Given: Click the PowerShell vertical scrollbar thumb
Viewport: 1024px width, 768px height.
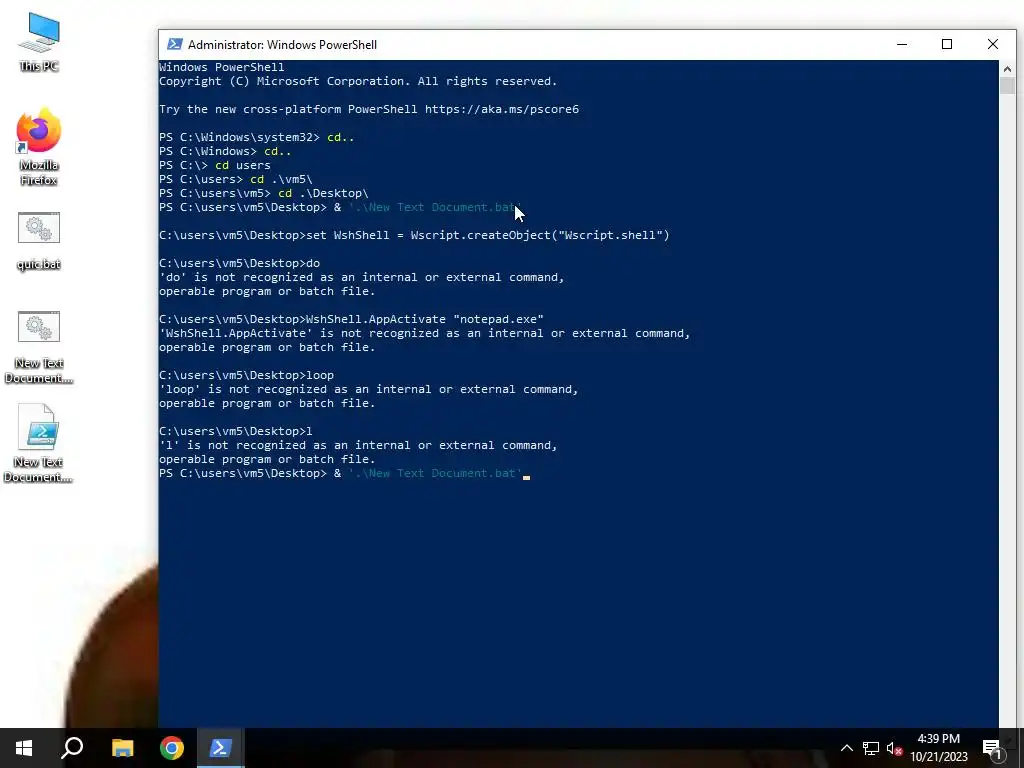Looking at the screenshot, I should [1006, 86].
